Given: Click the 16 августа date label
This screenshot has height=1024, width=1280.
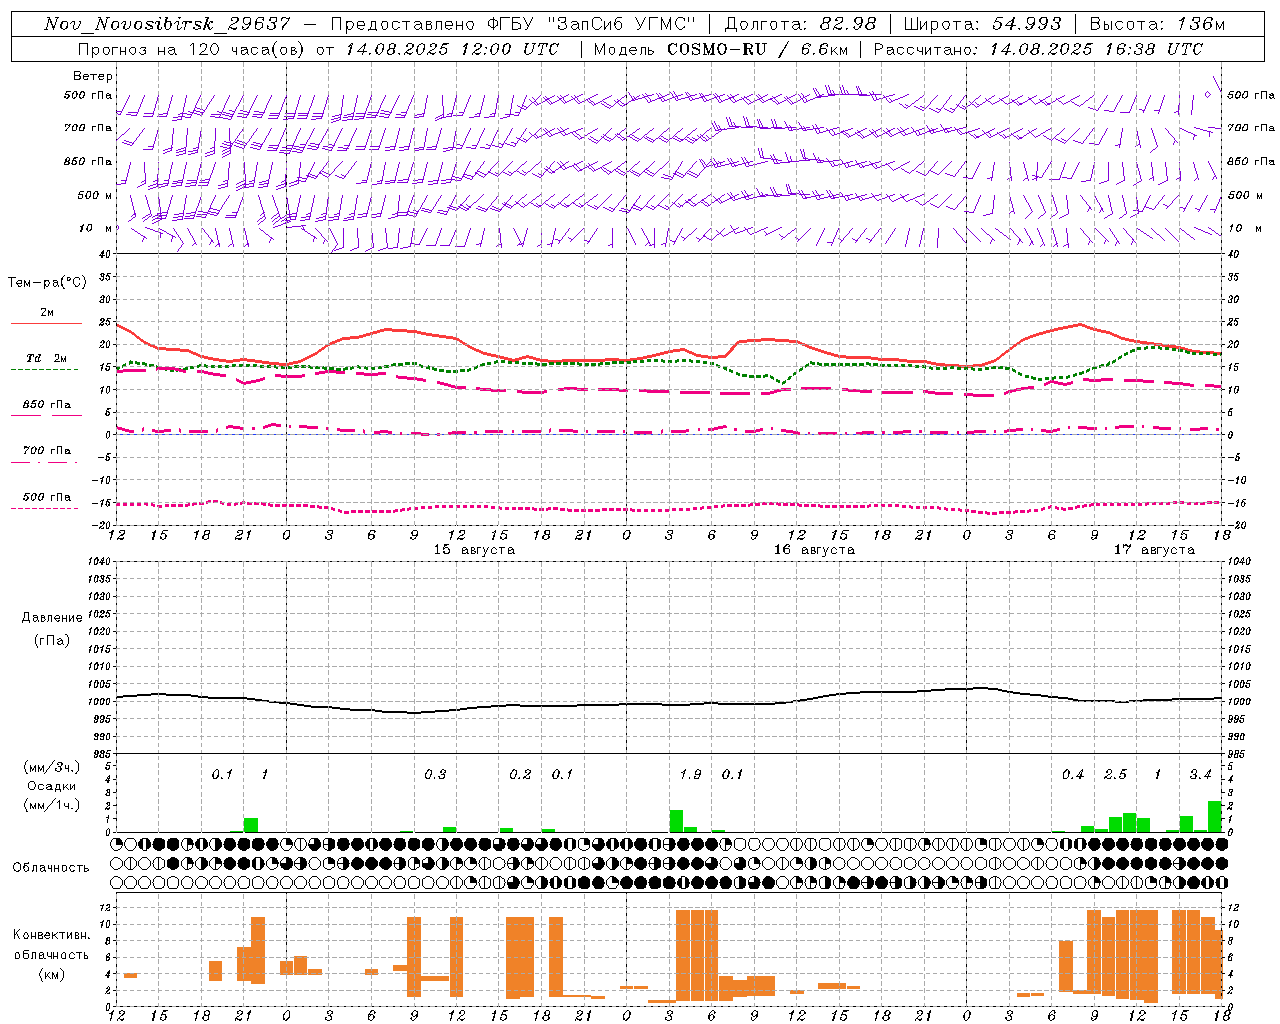Looking at the screenshot, I should 814,550.
